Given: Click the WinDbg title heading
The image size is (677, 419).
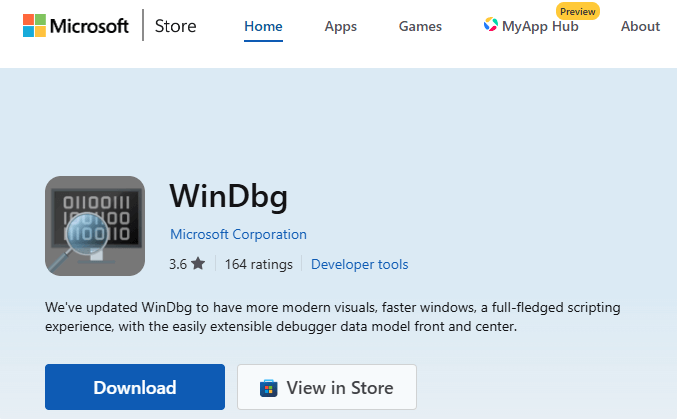Looking at the screenshot, I should (x=228, y=195).
